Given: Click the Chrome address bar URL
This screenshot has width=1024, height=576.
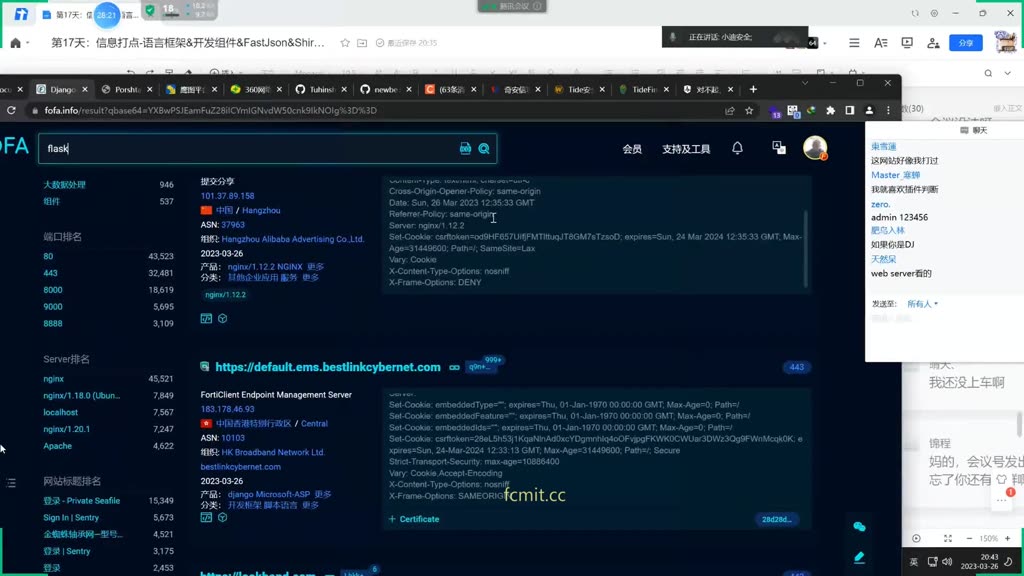Looking at the screenshot, I should 210,111.
